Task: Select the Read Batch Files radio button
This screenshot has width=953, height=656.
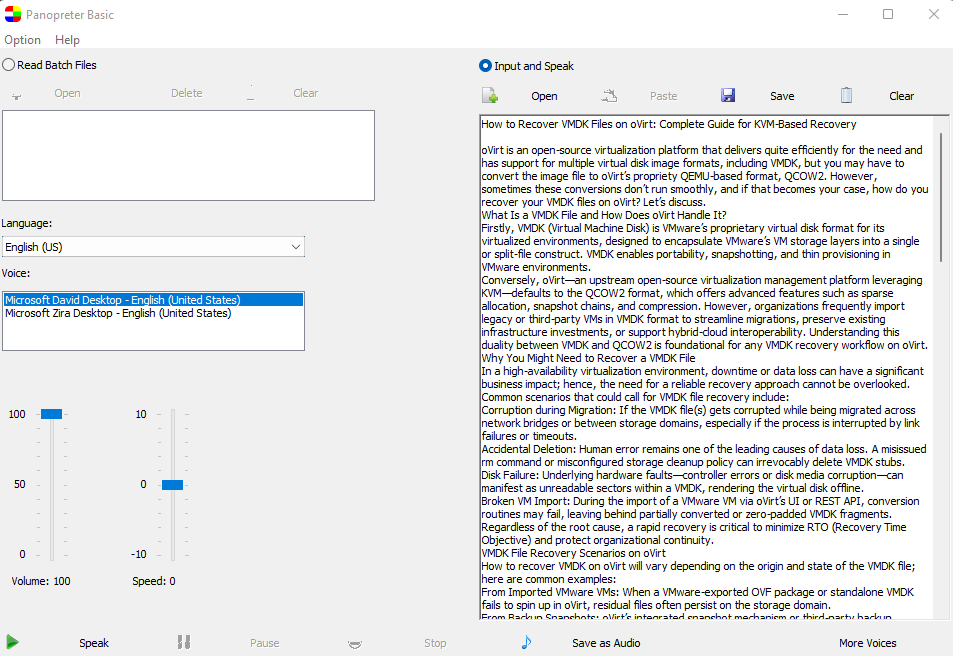Action: point(9,65)
